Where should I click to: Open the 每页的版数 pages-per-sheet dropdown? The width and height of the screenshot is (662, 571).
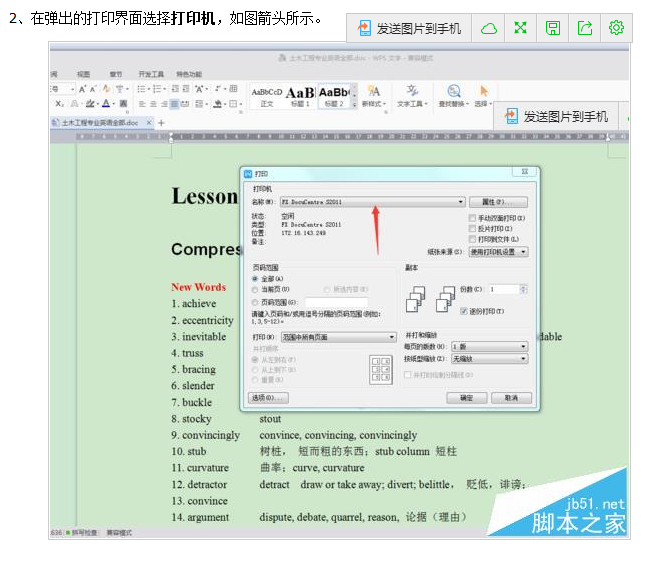tap(488, 346)
